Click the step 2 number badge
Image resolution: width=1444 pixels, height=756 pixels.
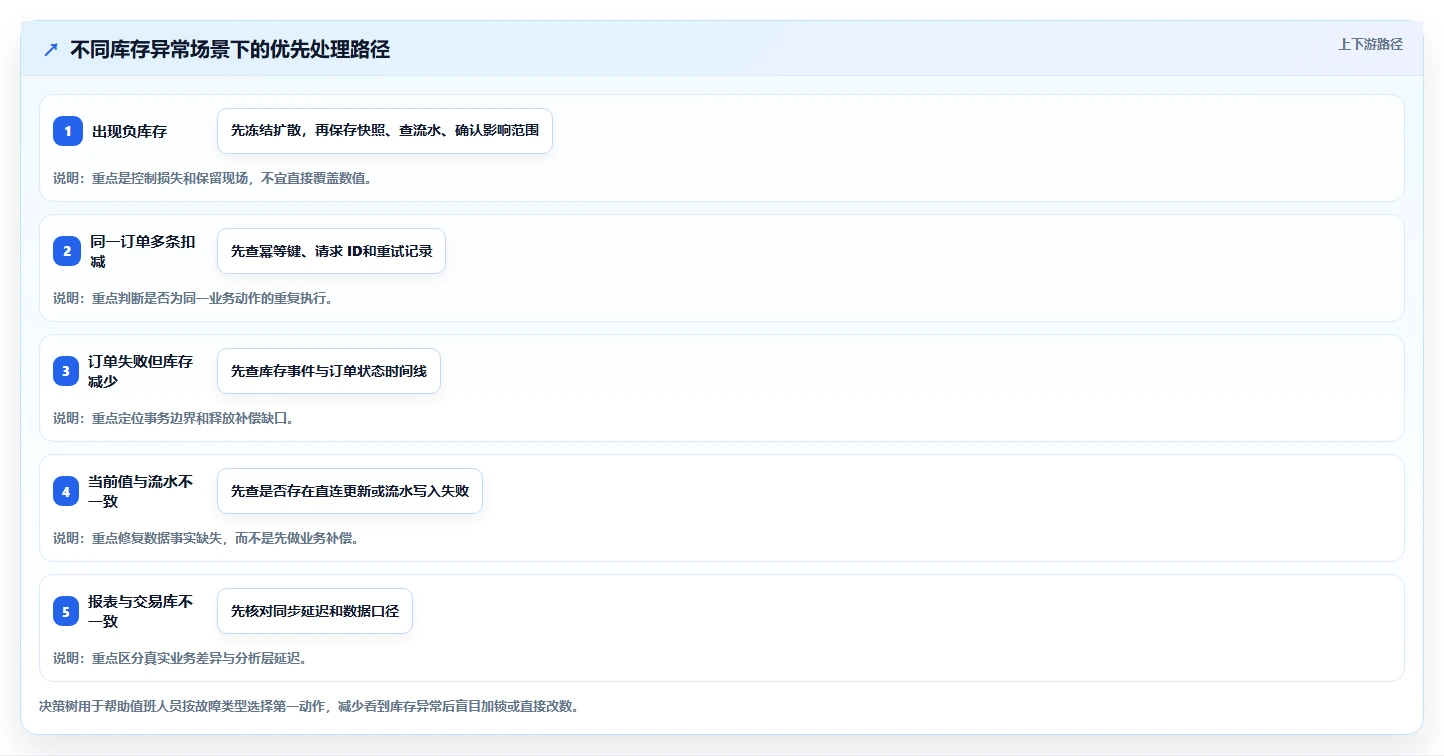[68, 251]
